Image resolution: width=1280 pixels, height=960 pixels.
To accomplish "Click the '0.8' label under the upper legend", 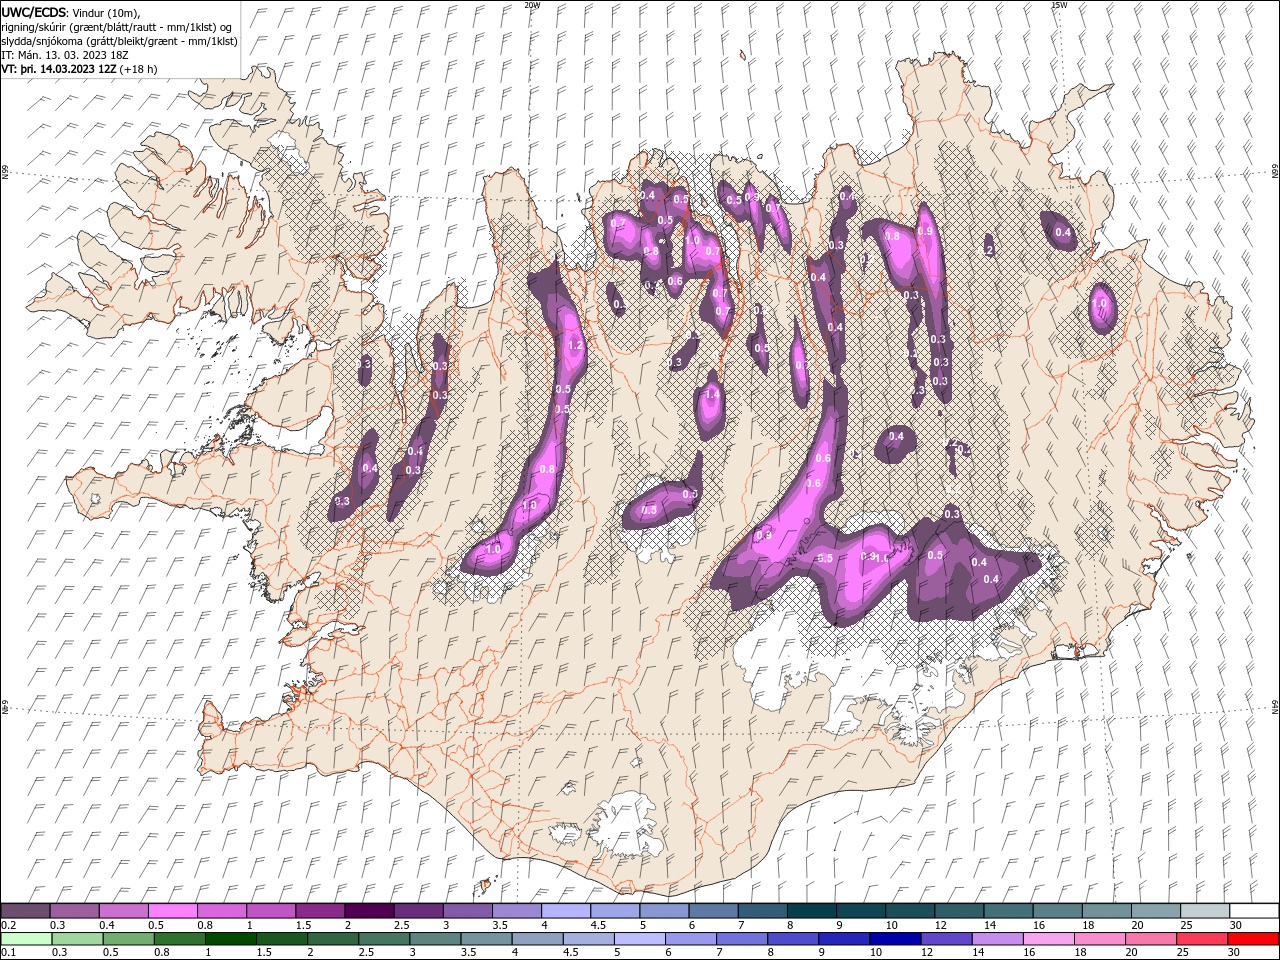I will pyautogui.click(x=205, y=925).
